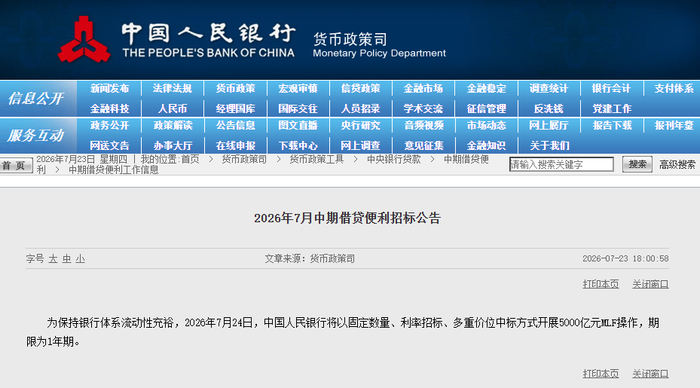
Task: Navigate to 市场动态
Action: point(486,125)
